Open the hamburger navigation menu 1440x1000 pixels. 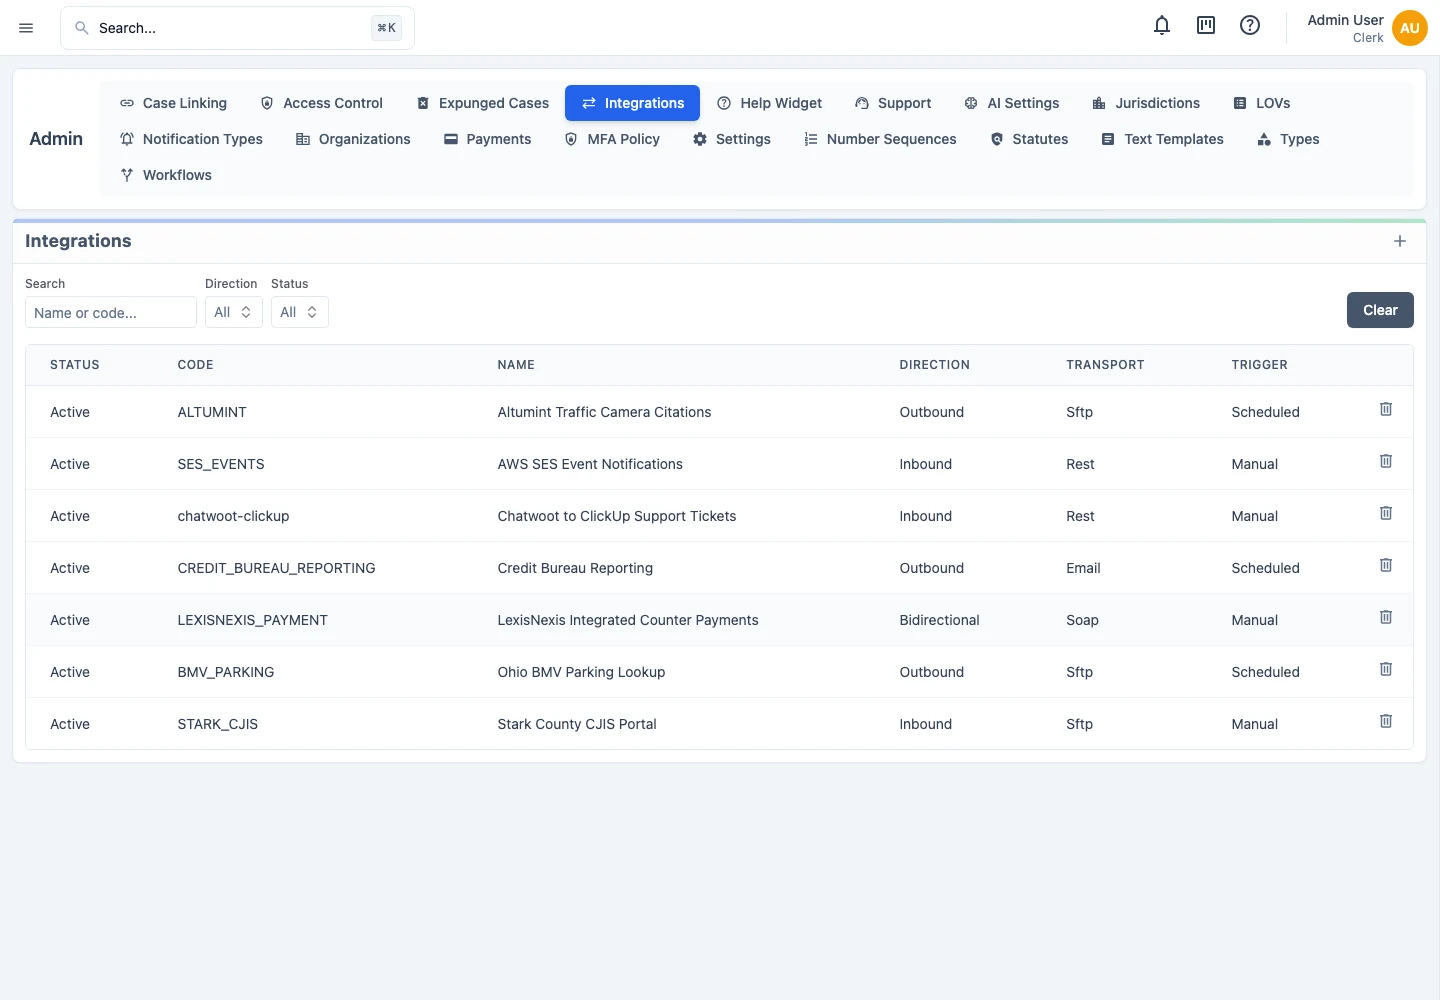[x=26, y=28]
